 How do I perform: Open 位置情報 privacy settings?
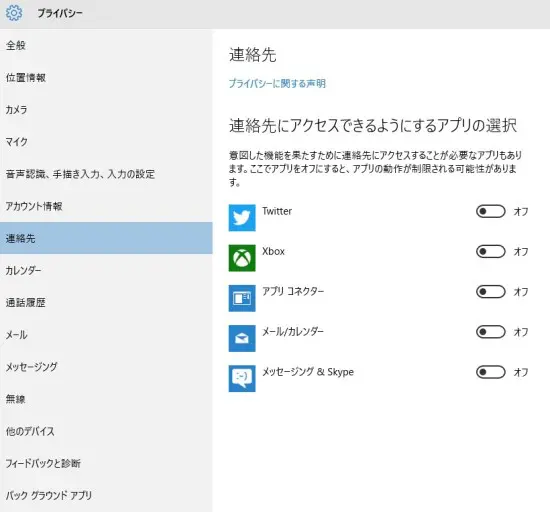(x=106, y=78)
